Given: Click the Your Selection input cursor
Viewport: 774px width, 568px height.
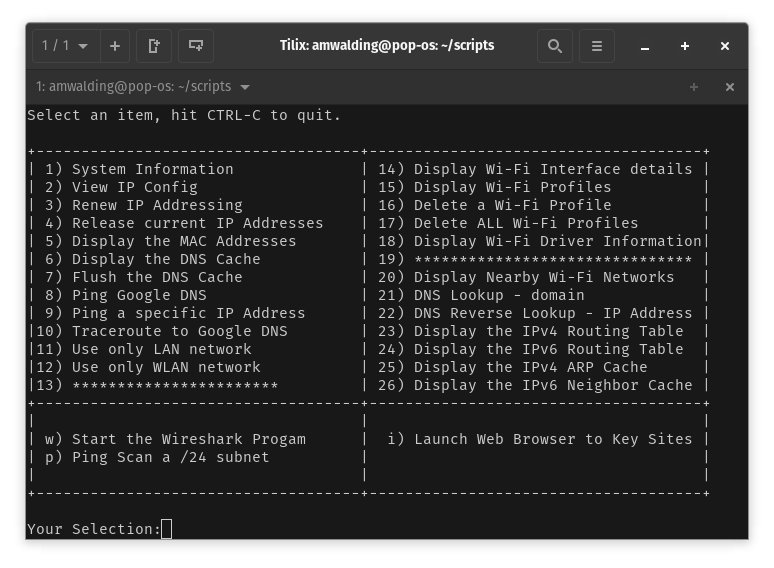Looking at the screenshot, I should (x=166, y=529).
